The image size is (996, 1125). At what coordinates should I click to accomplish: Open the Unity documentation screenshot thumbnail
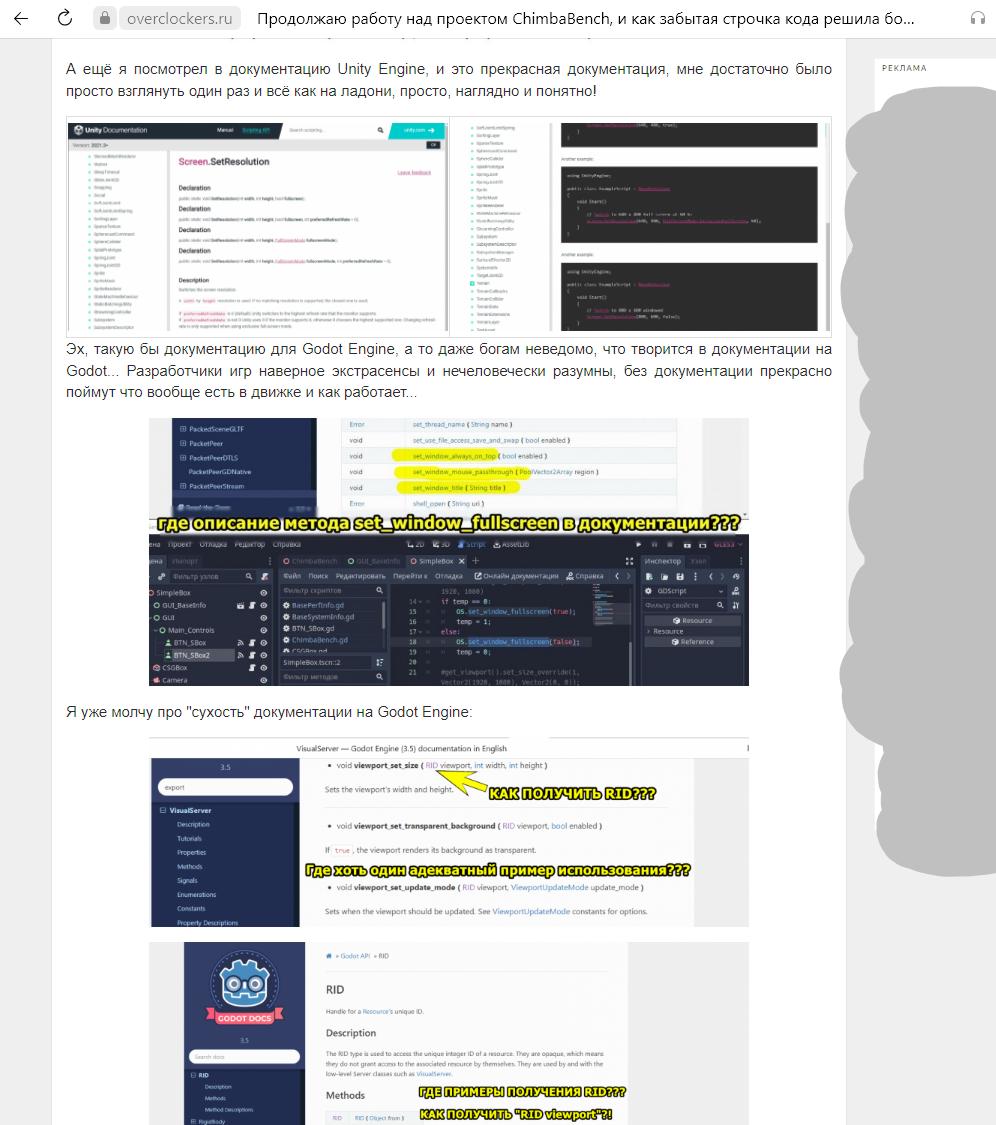(x=448, y=227)
